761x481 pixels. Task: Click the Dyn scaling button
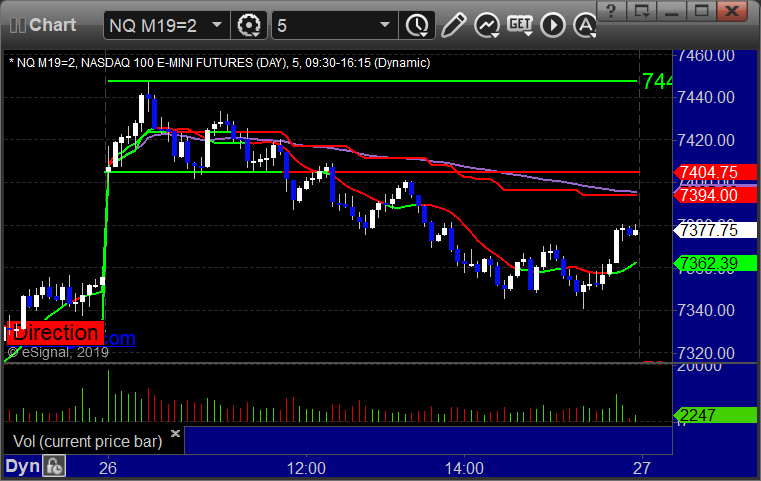pos(22,466)
